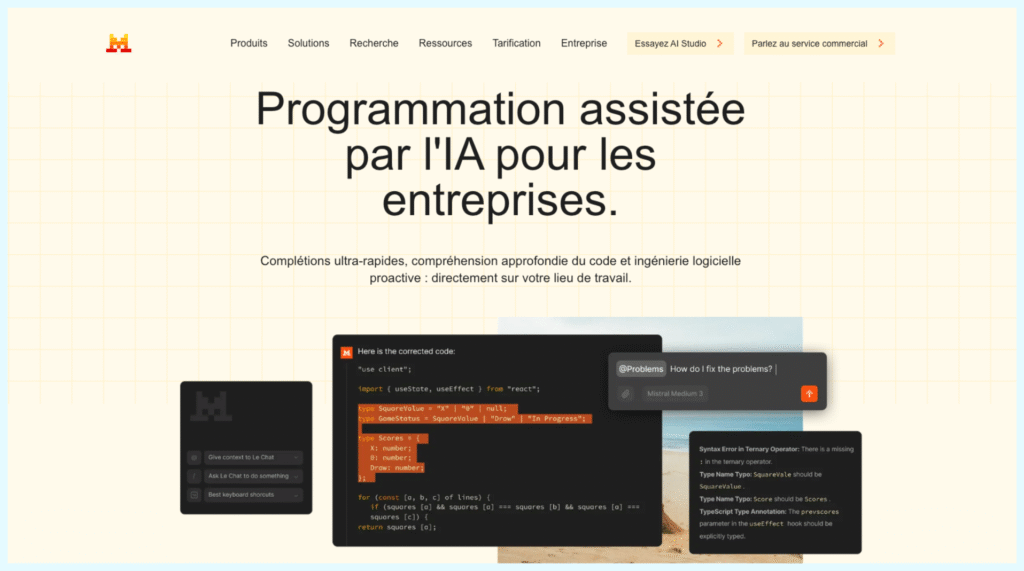Click the prompt field "How do I fix the problems?"
The height and width of the screenshot is (571, 1024).
(721, 369)
